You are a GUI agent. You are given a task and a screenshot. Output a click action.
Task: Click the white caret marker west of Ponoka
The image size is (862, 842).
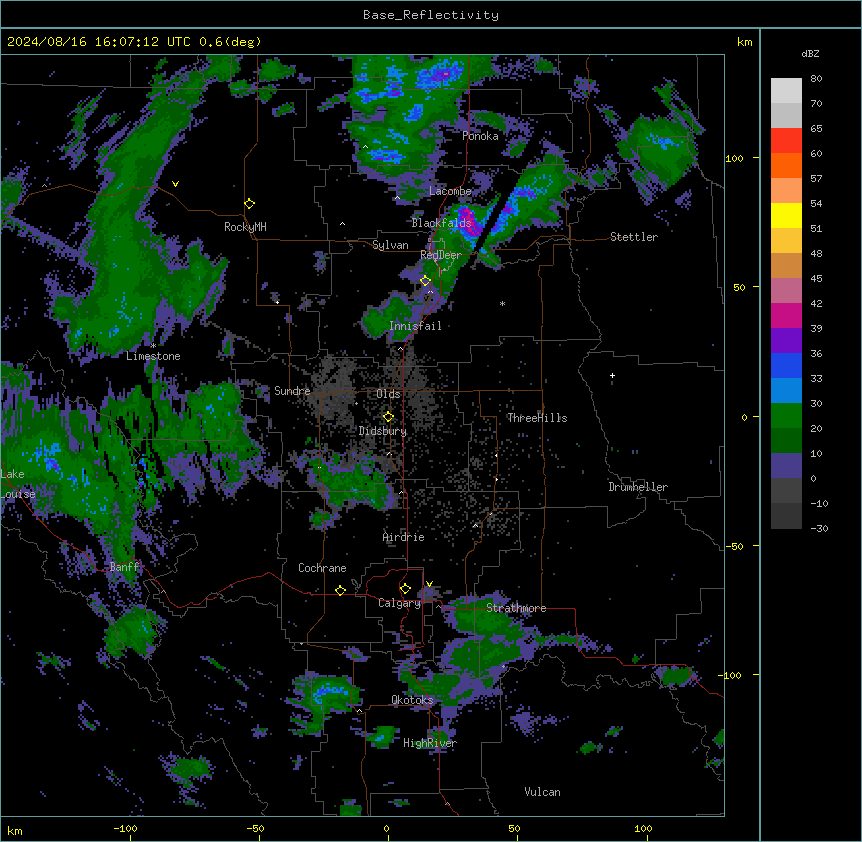[366, 147]
